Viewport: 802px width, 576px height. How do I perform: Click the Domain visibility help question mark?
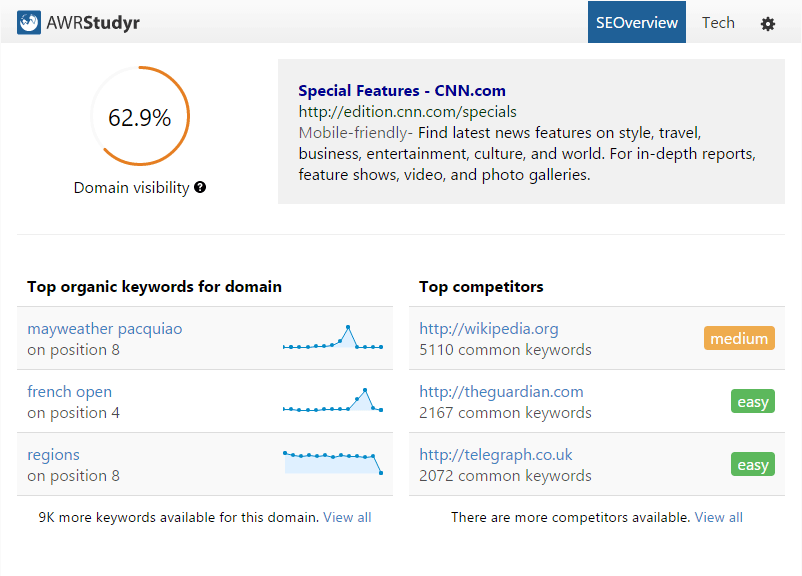[200, 187]
